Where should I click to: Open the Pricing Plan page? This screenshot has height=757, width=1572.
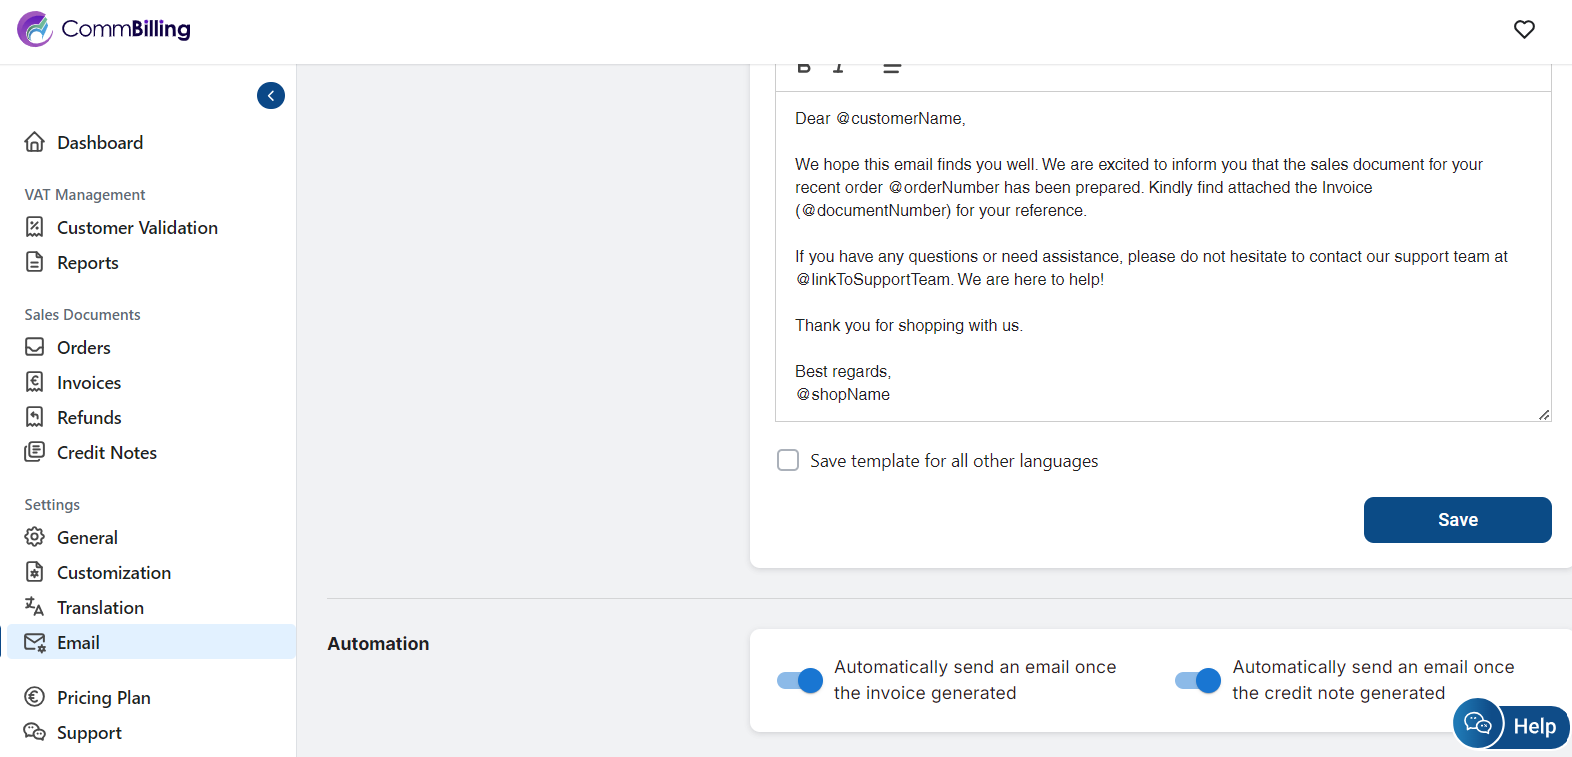[103, 698]
